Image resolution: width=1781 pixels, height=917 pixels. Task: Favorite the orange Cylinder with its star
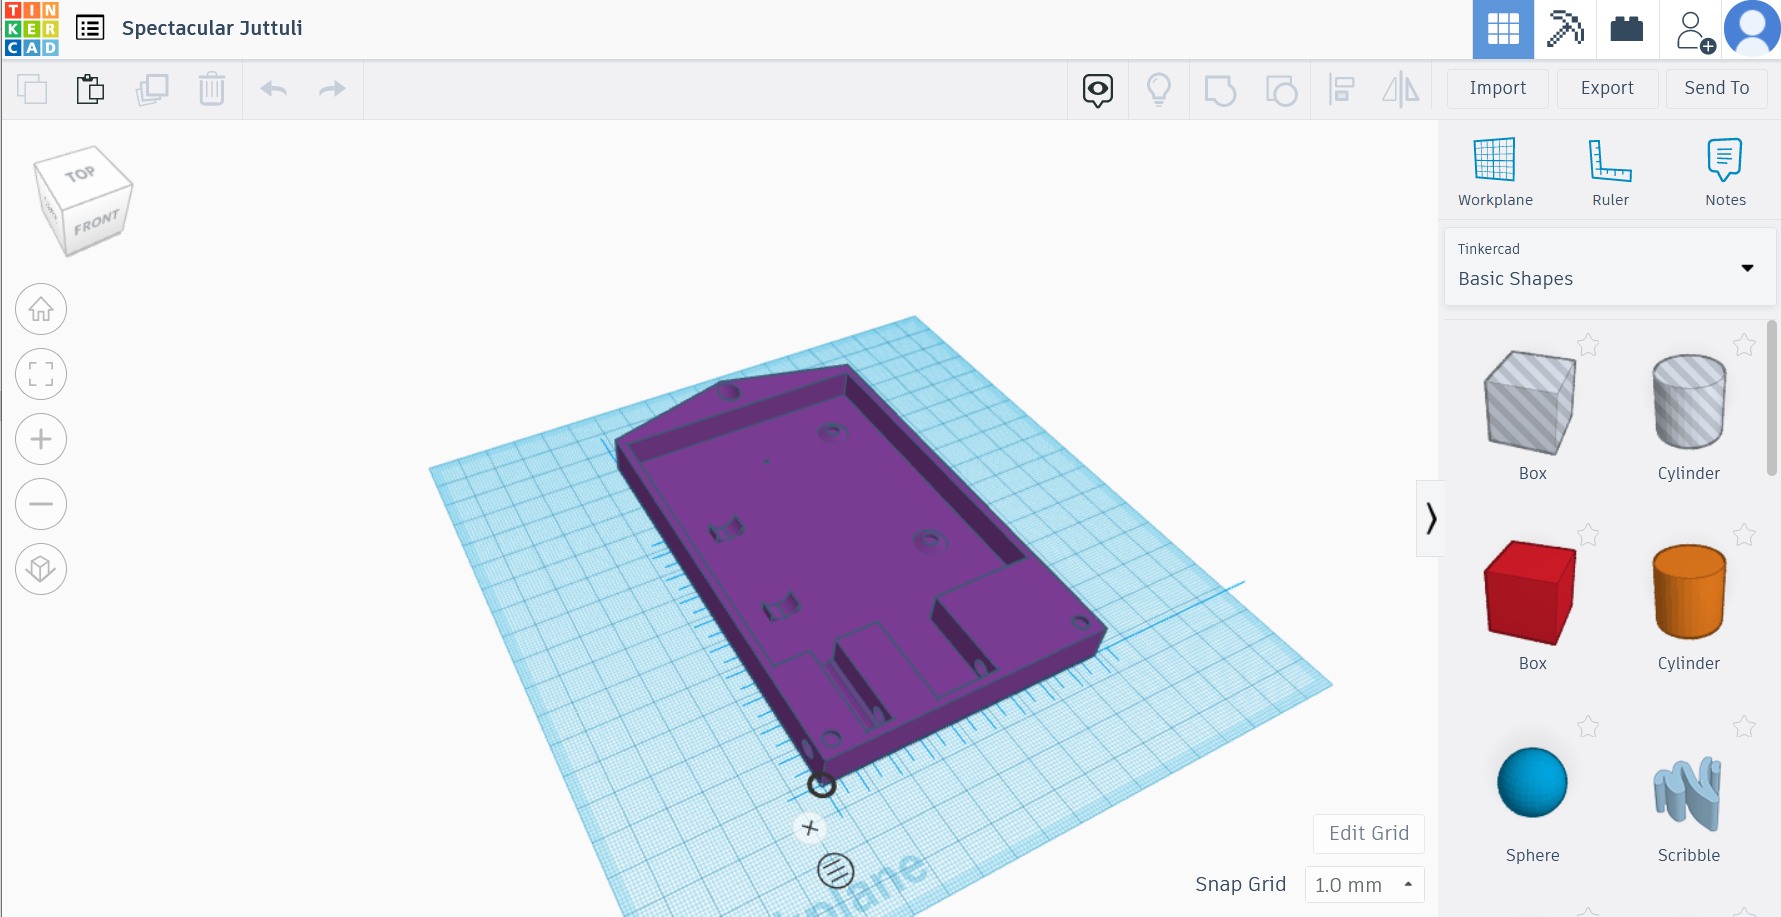[1744, 535]
